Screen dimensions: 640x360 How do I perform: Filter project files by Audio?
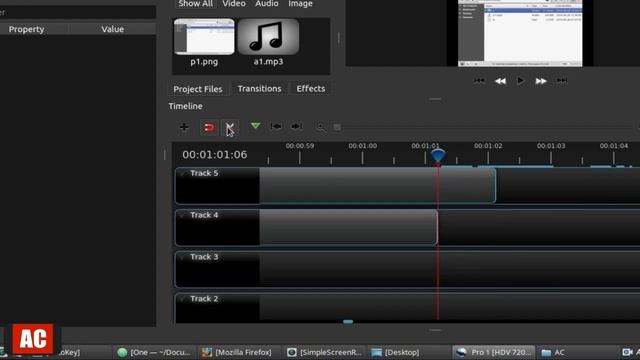(267, 4)
